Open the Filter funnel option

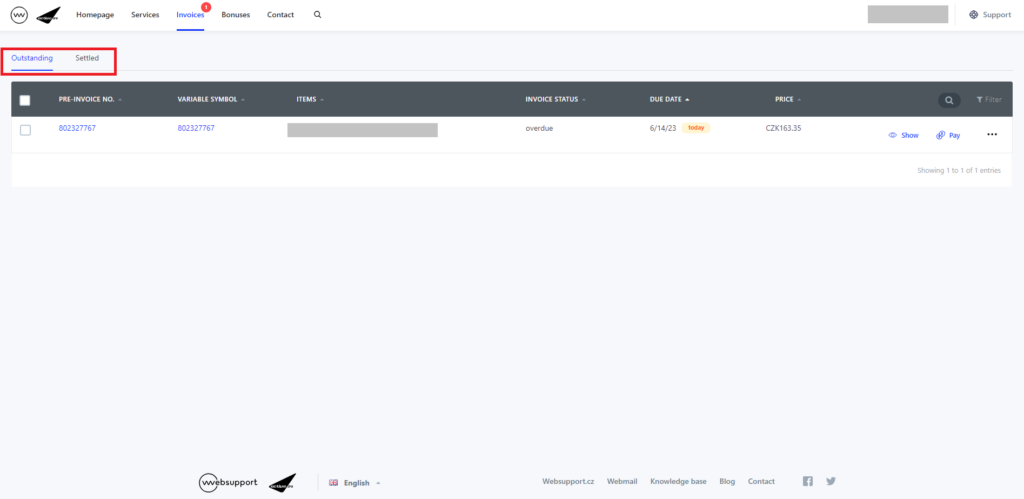[988, 100]
